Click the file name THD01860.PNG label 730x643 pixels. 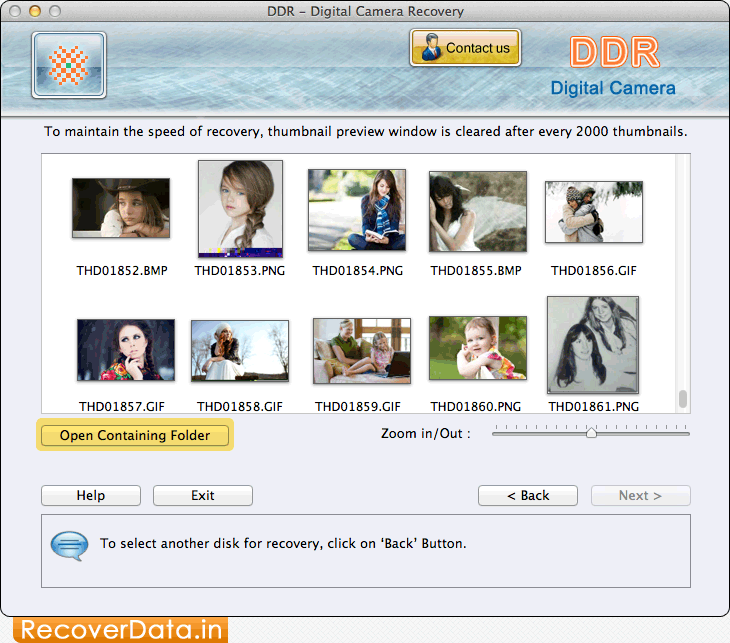(476, 406)
